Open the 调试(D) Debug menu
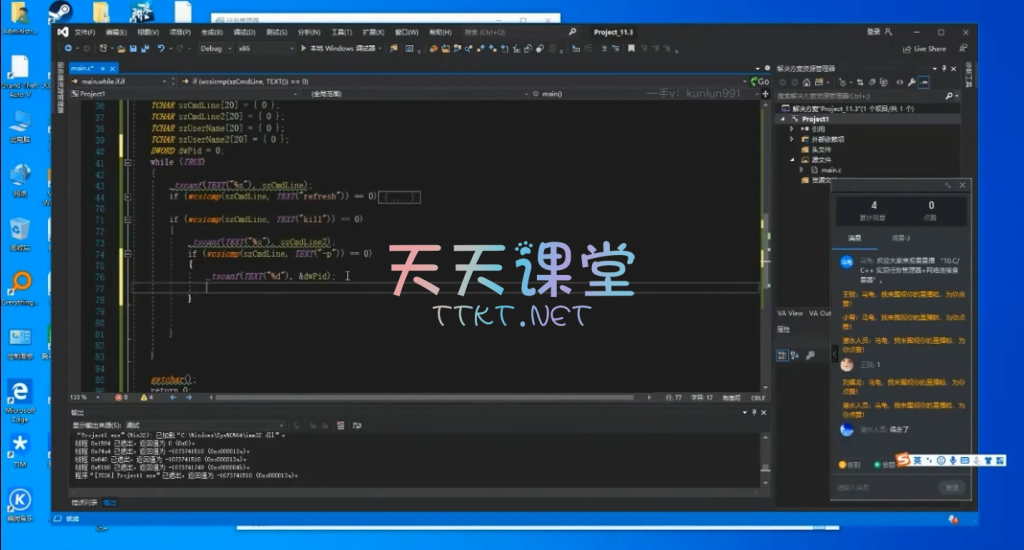Viewport: 1024px width, 550px height. (x=242, y=32)
